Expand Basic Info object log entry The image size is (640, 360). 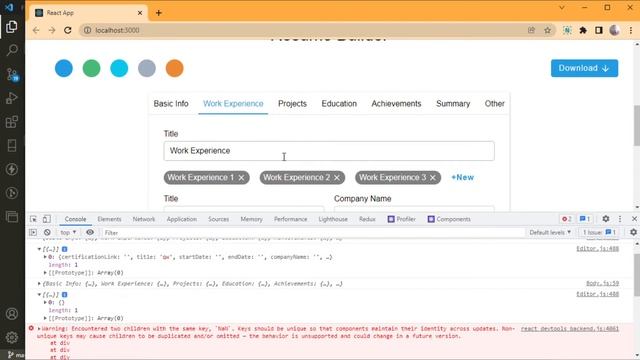40,283
